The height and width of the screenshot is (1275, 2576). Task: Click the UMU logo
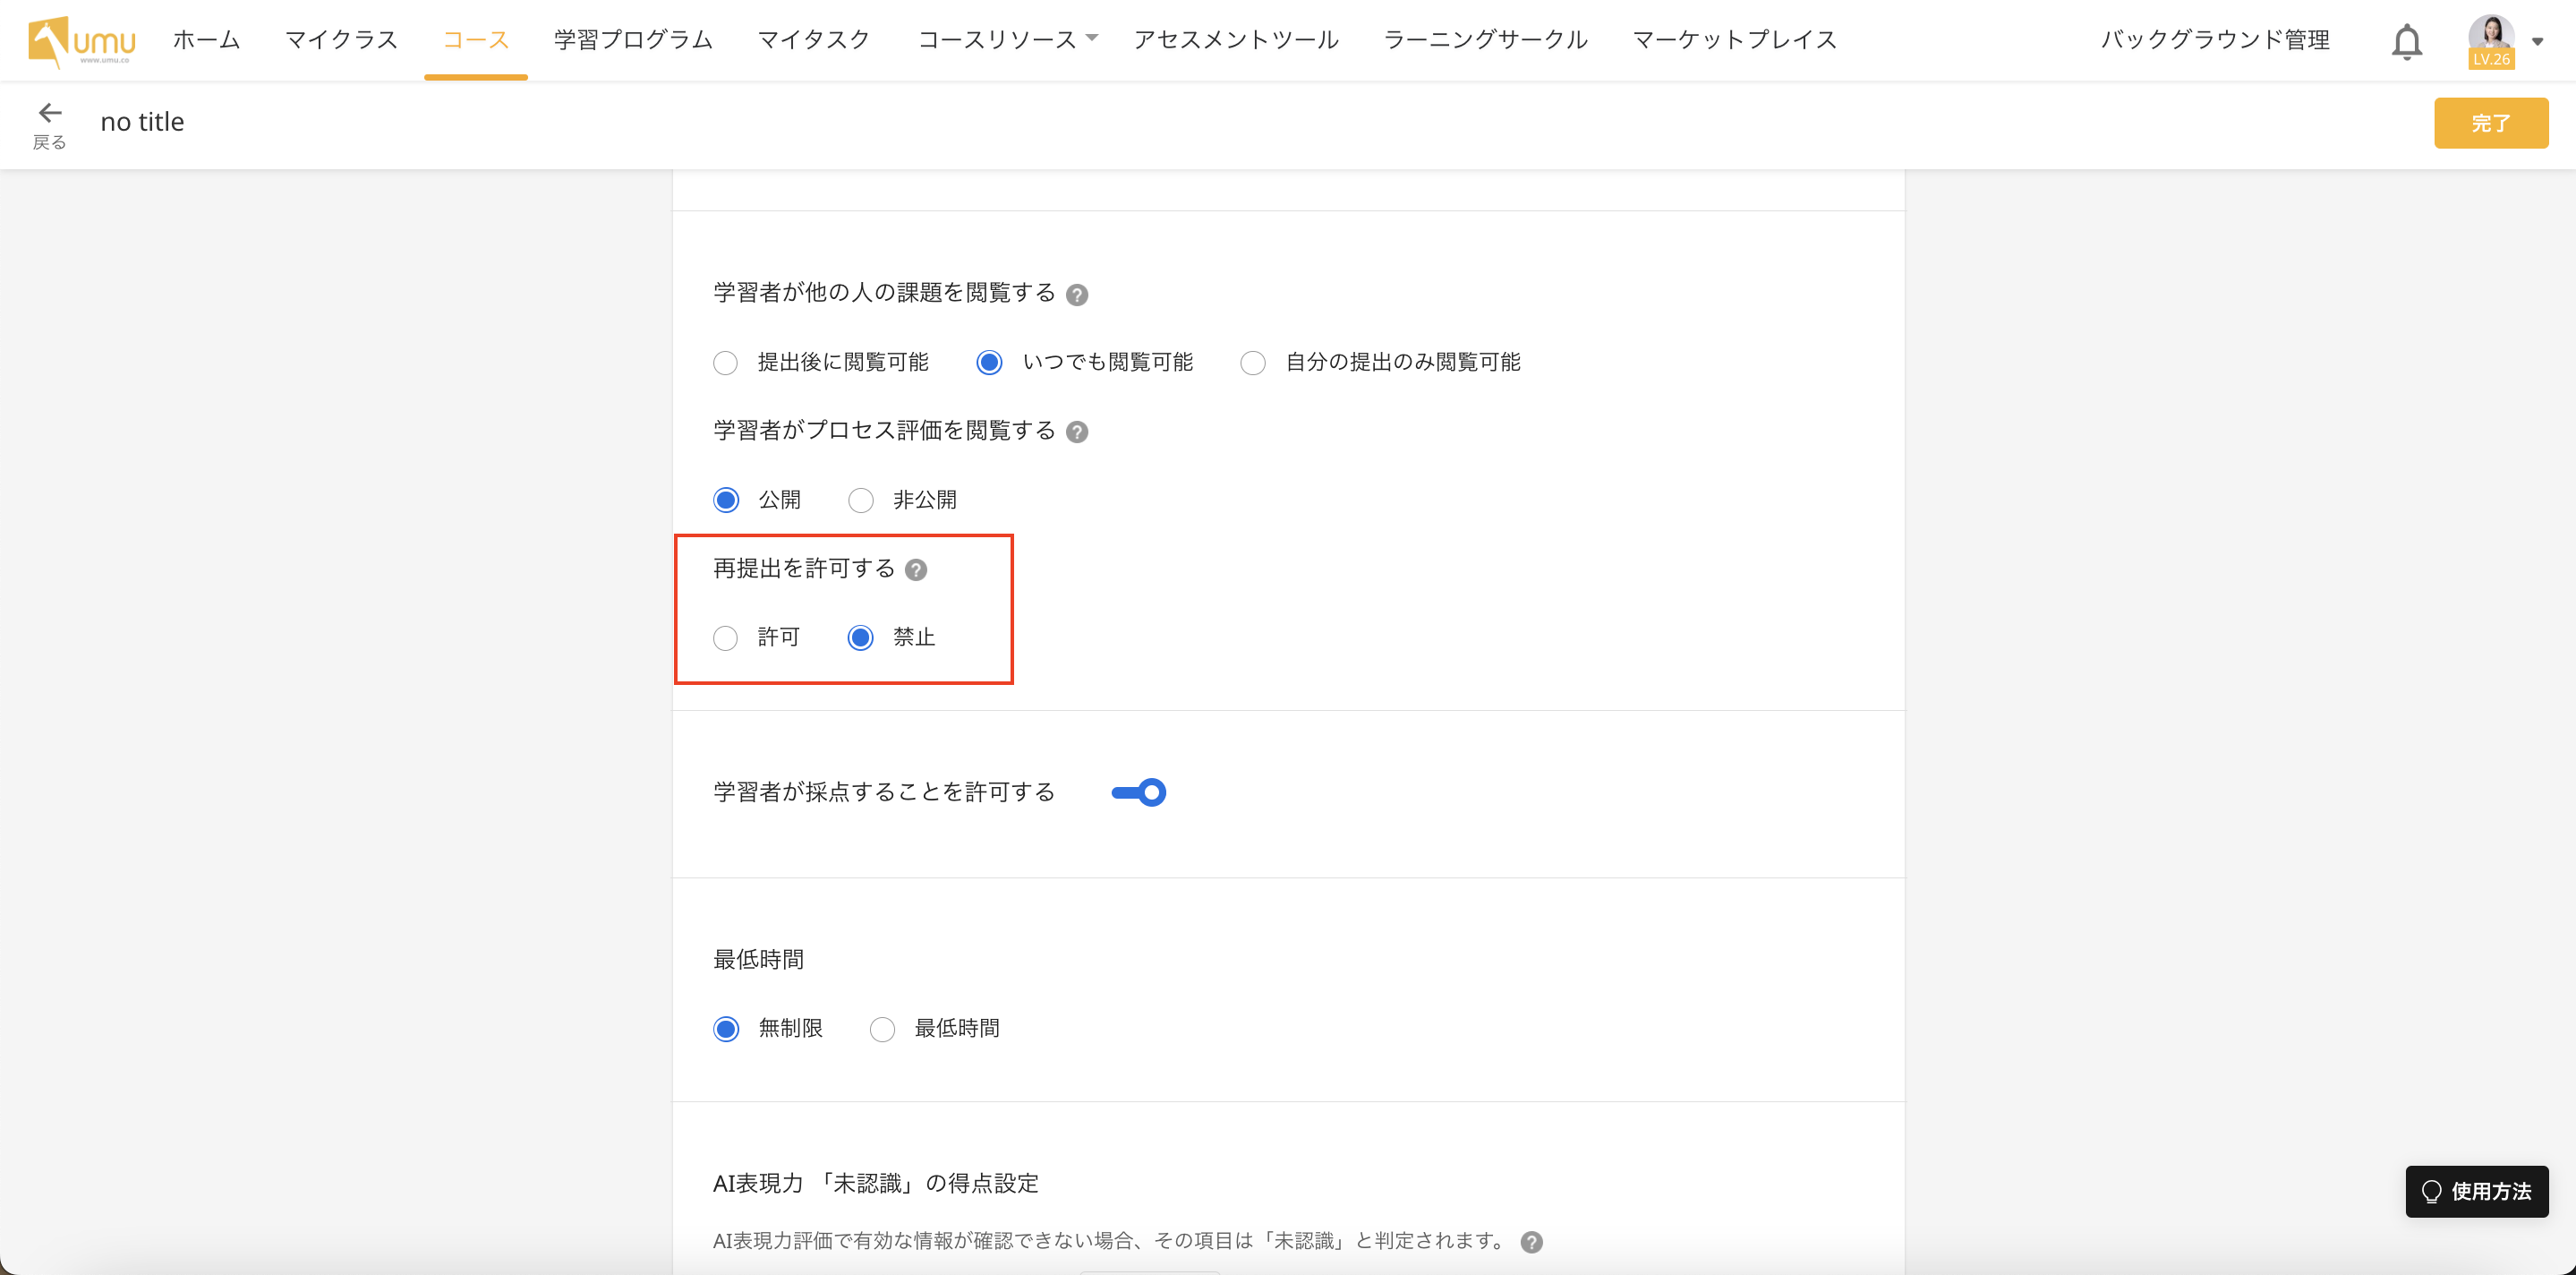pyautogui.click(x=80, y=40)
